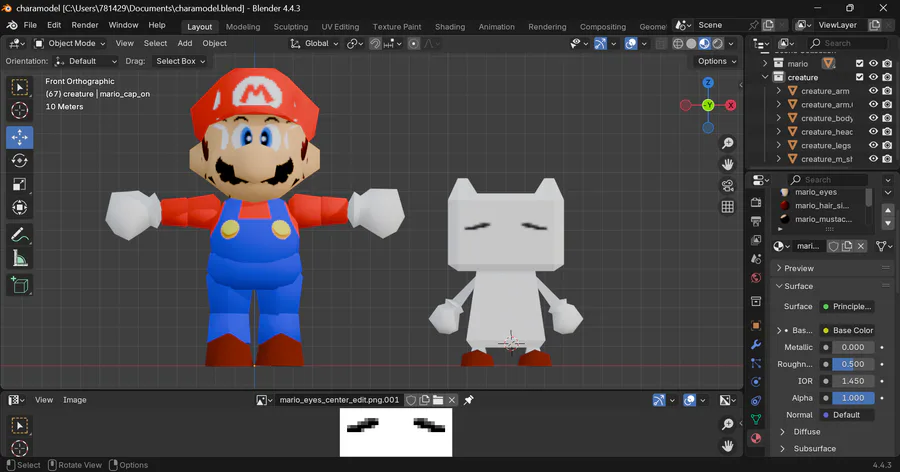Viewport: 900px width, 472px height.
Task: Hide the mario collection with eye icon
Action: (x=874, y=64)
